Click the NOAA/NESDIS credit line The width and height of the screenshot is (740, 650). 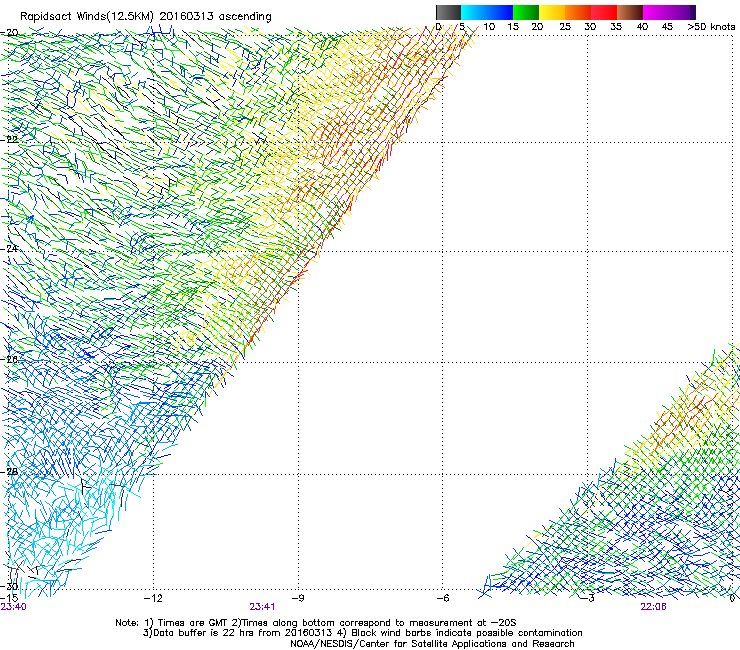432,644
